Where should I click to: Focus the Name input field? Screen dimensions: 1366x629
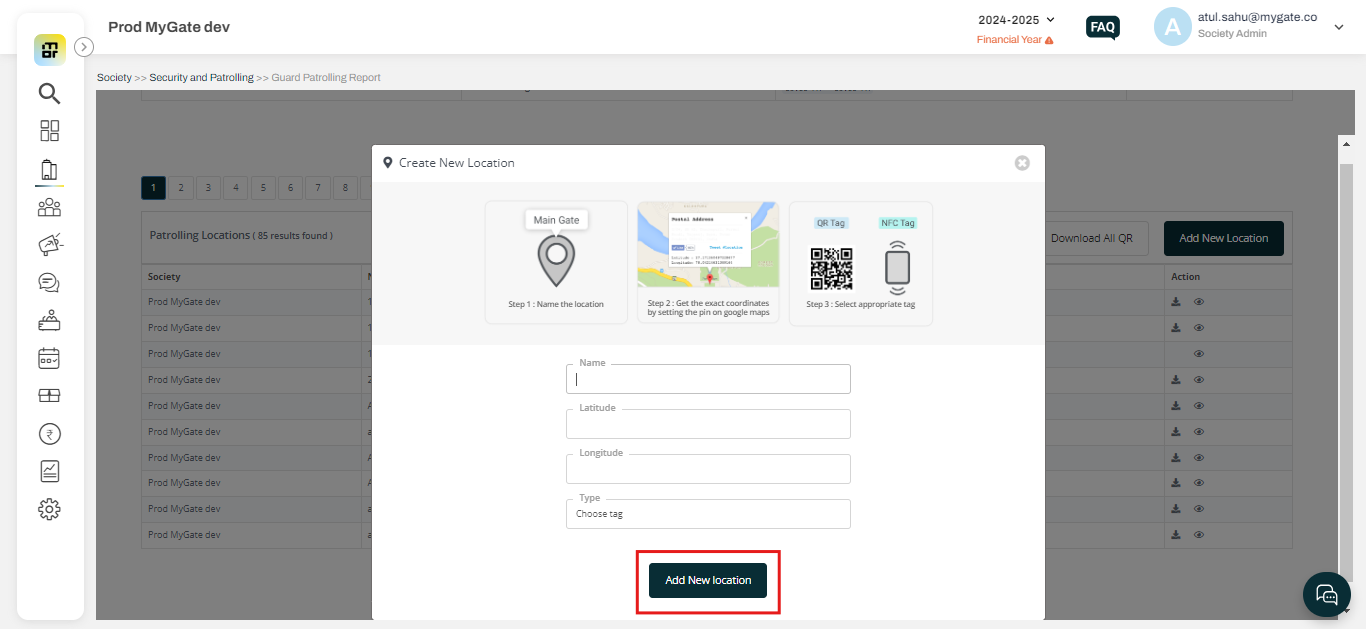click(x=708, y=379)
